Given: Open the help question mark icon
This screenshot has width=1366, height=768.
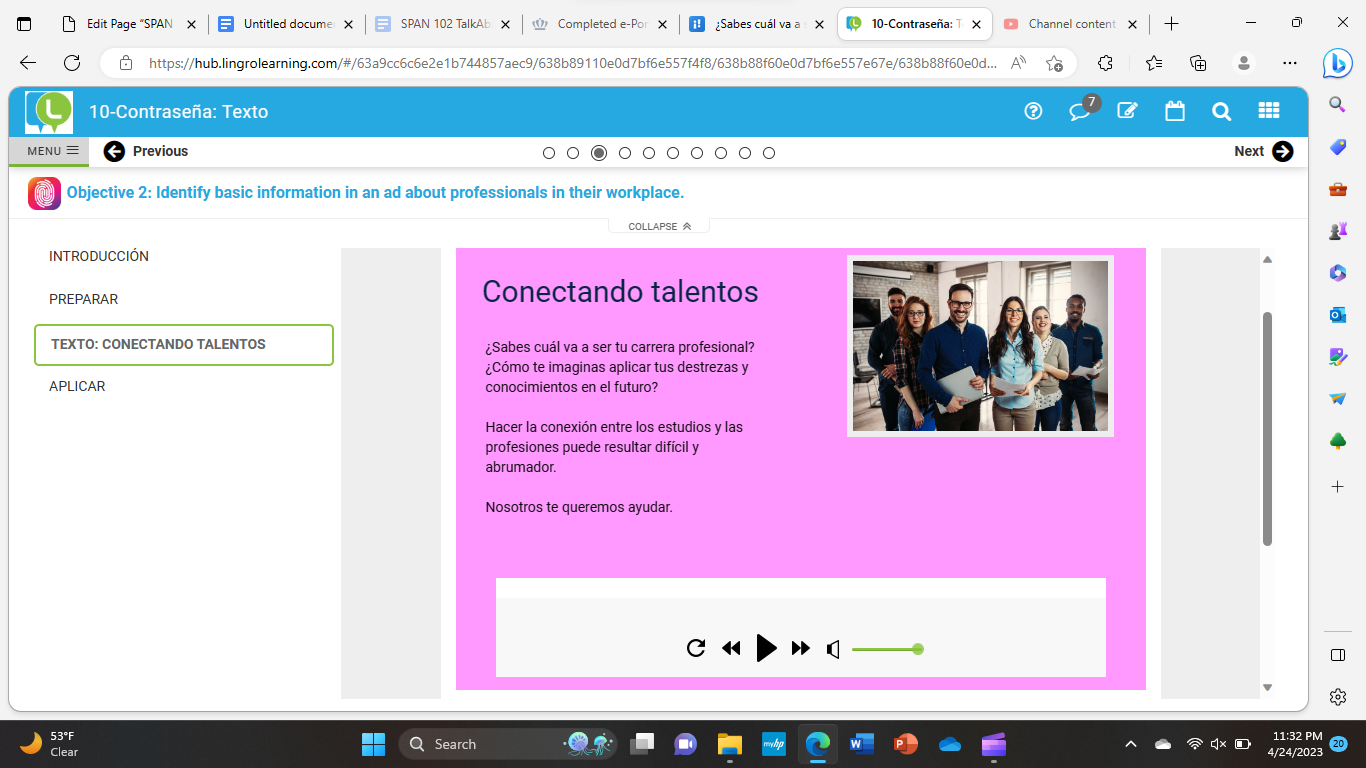Looking at the screenshot, I should tap(1034, 111).
